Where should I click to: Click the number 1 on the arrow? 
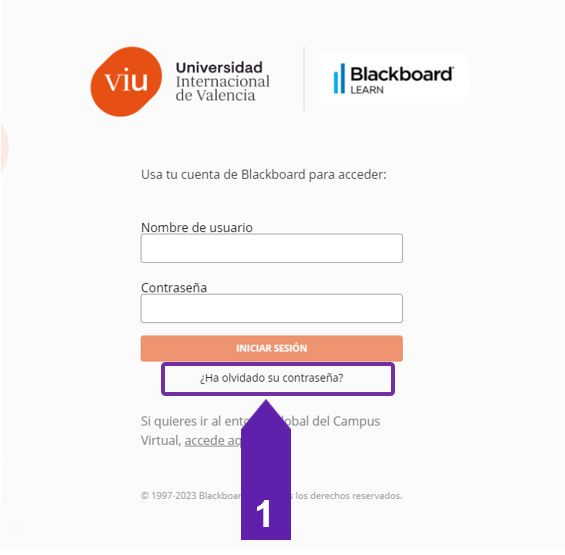pyautogui.click(x=263, y=514)
